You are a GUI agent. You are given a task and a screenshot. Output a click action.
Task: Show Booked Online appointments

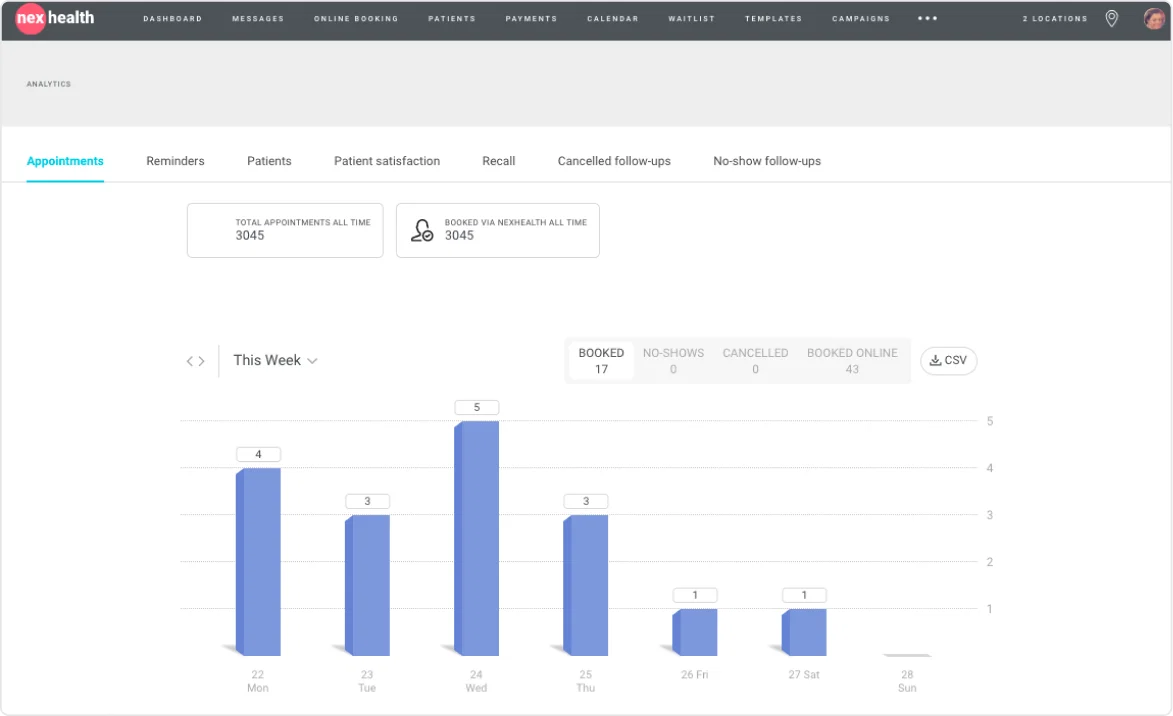(852, 361)
